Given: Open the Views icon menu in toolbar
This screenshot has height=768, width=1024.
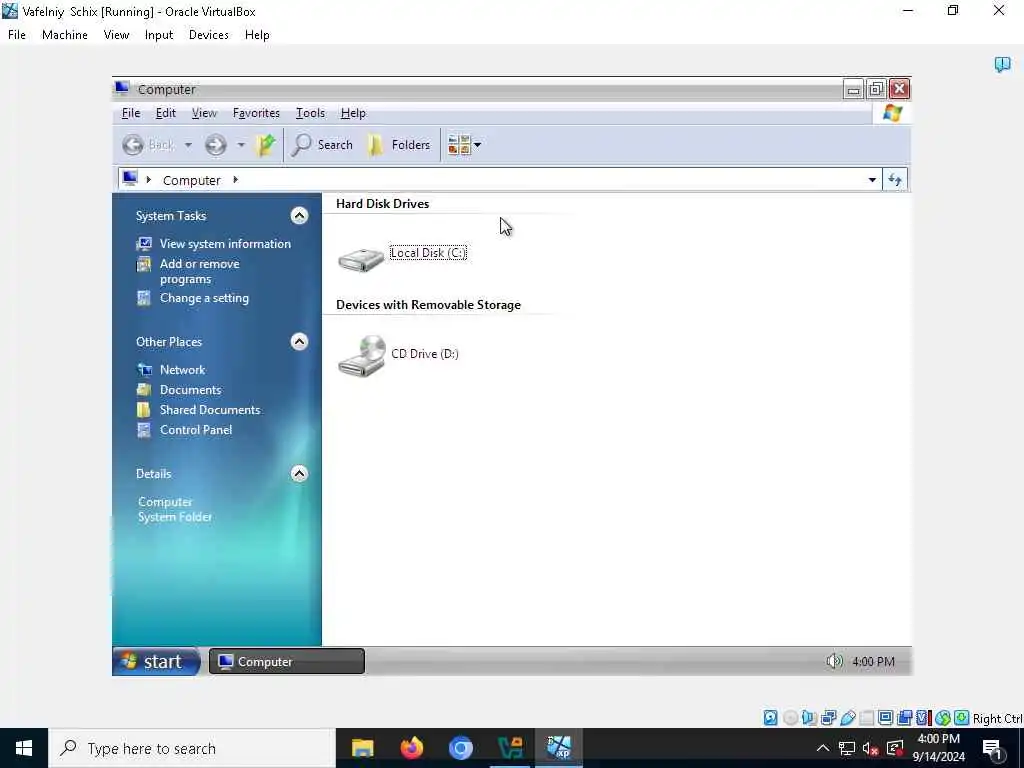Looking at the screenshot, I should click(x=464, y=145).
